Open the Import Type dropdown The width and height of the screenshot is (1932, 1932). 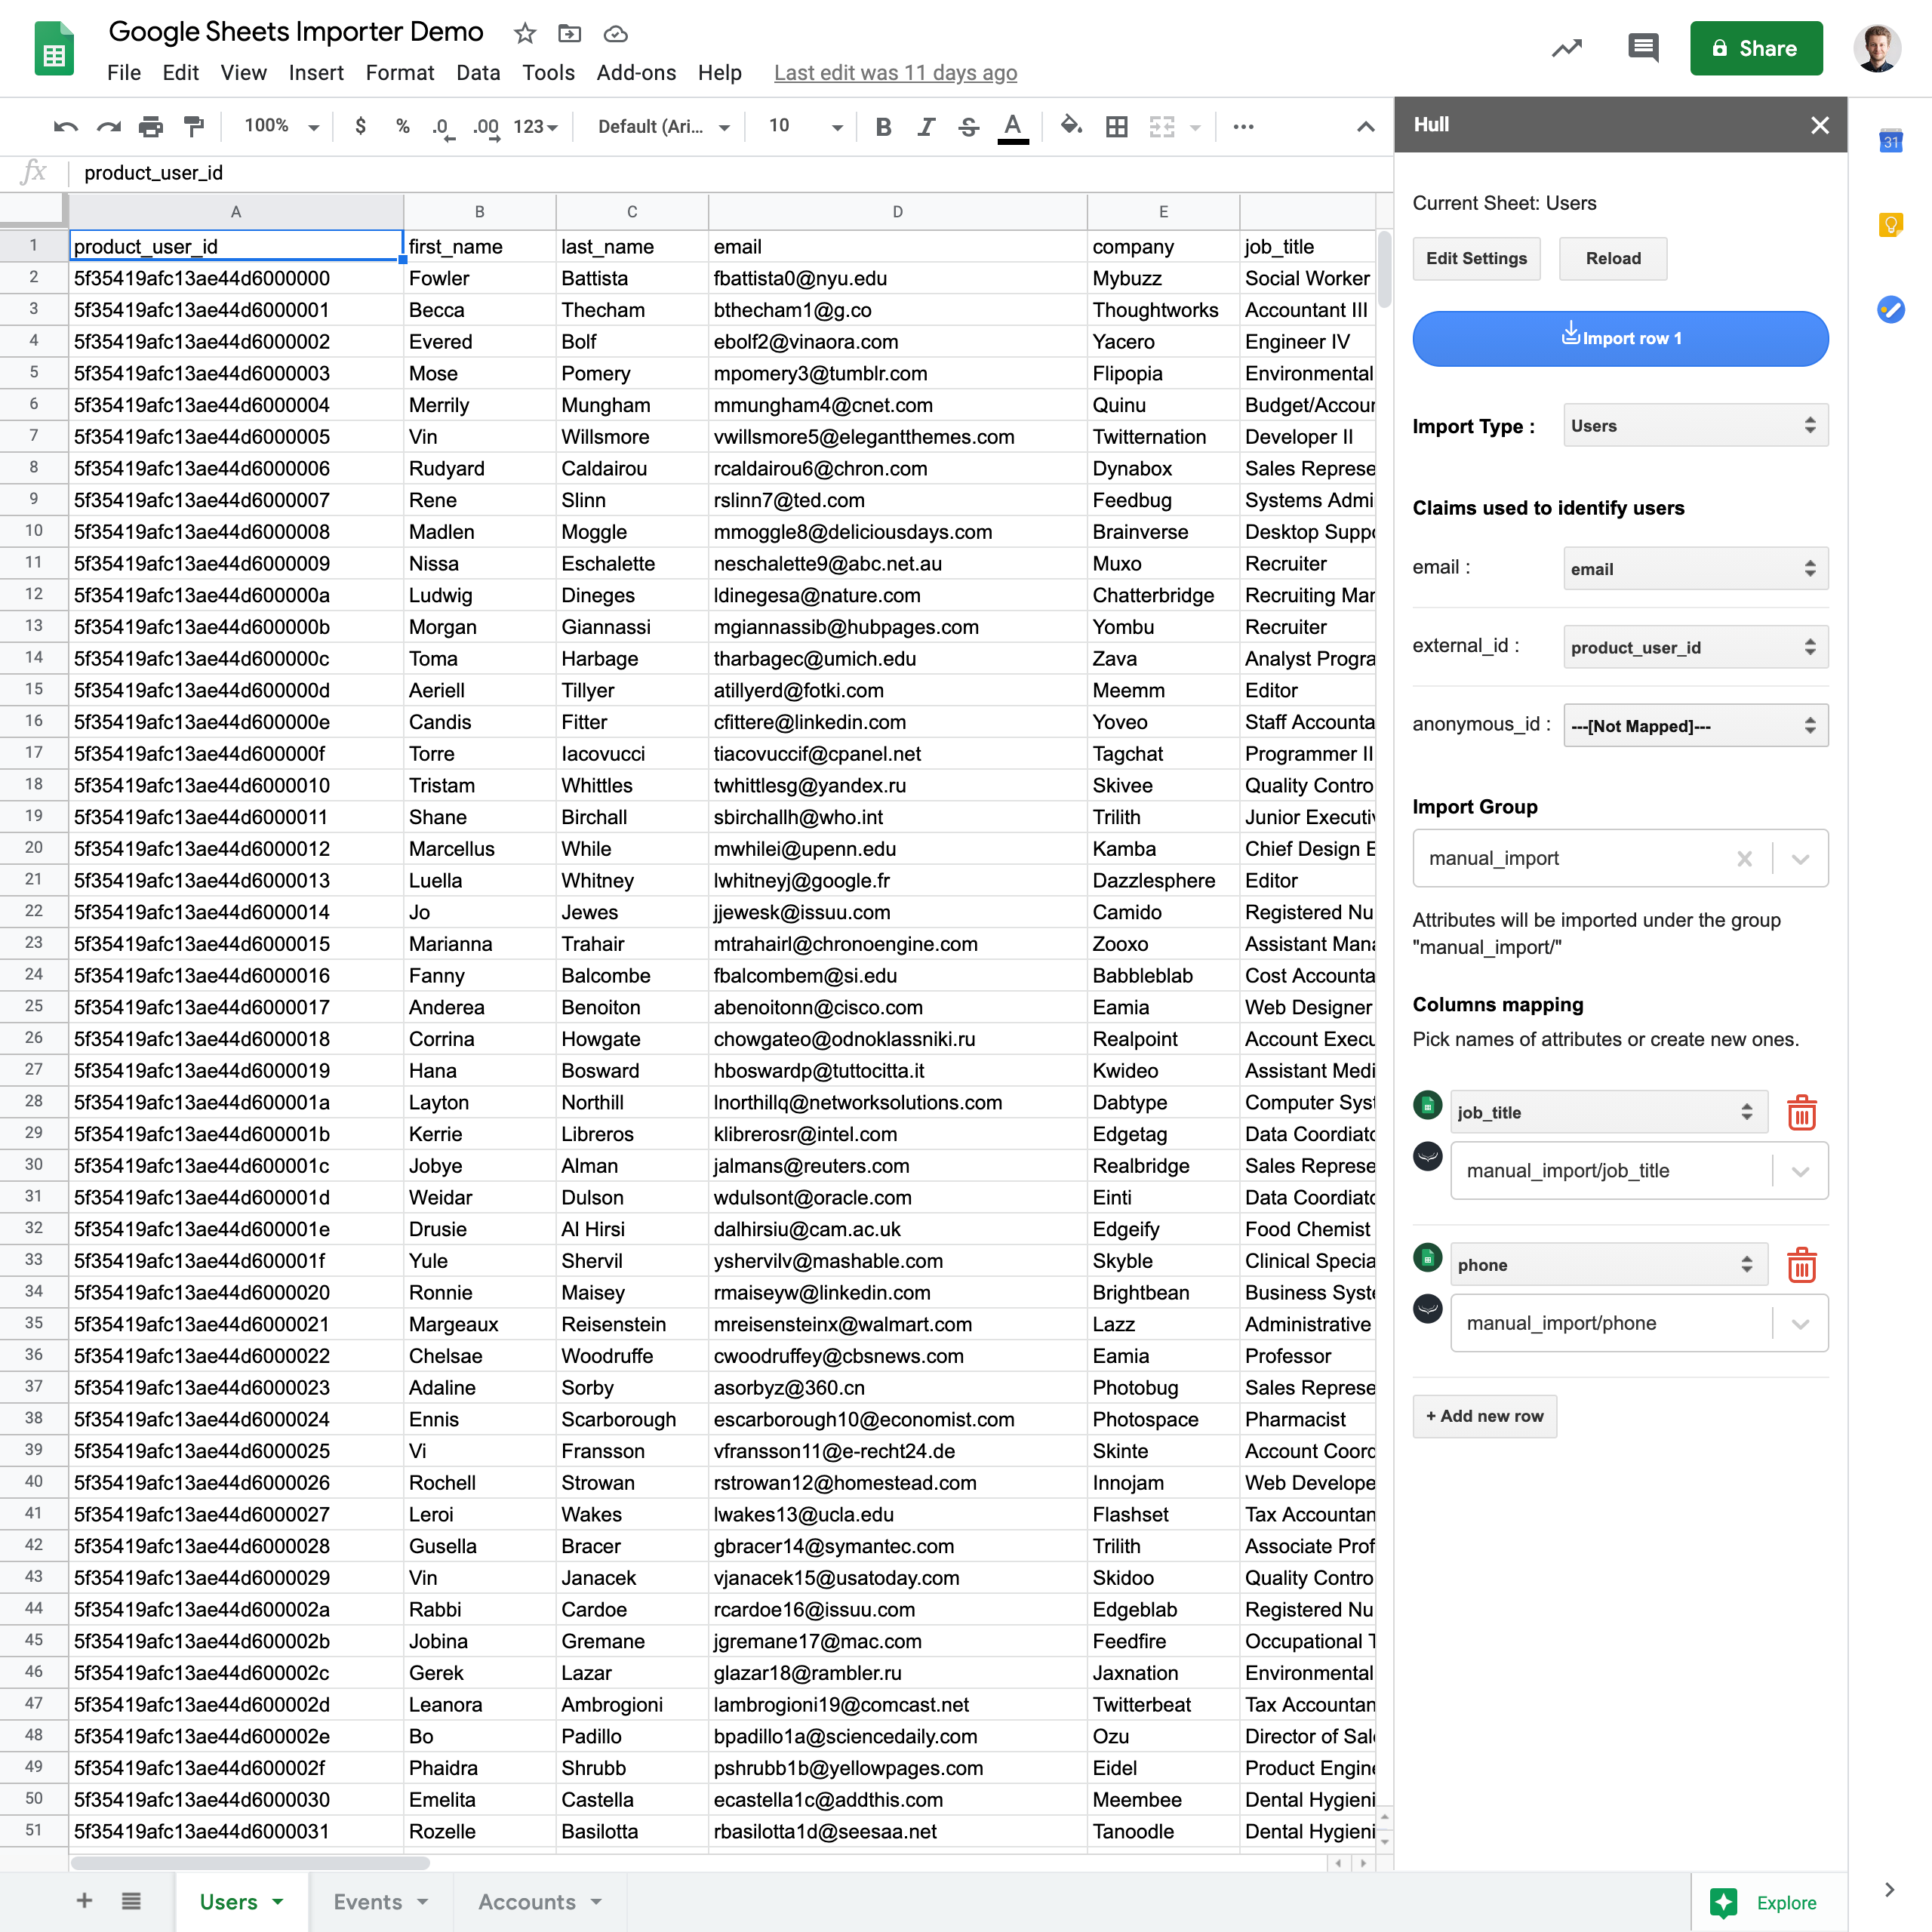pyautogui.click(x=1695, y=426)
